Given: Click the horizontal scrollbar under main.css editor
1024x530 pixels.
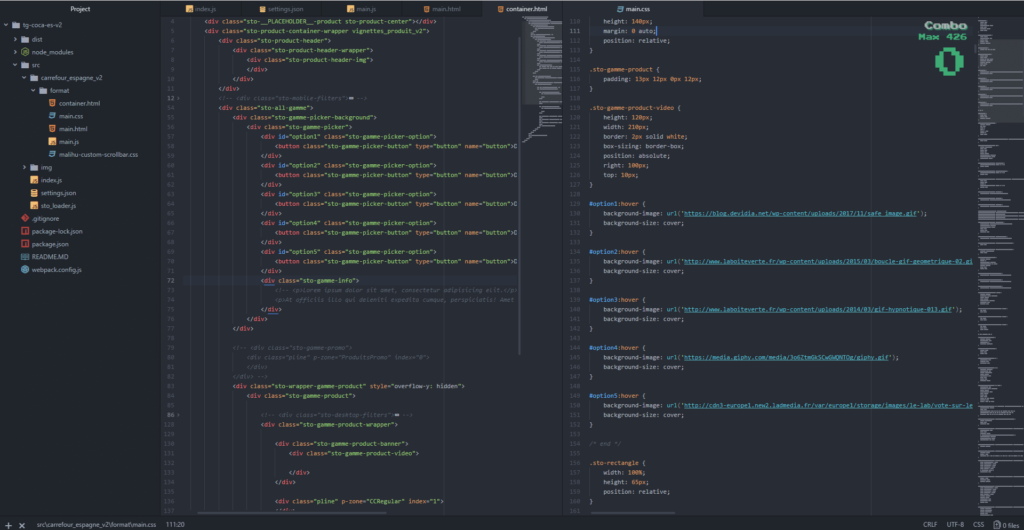Looking at the screenshot, I should click(x=632, y=514).
